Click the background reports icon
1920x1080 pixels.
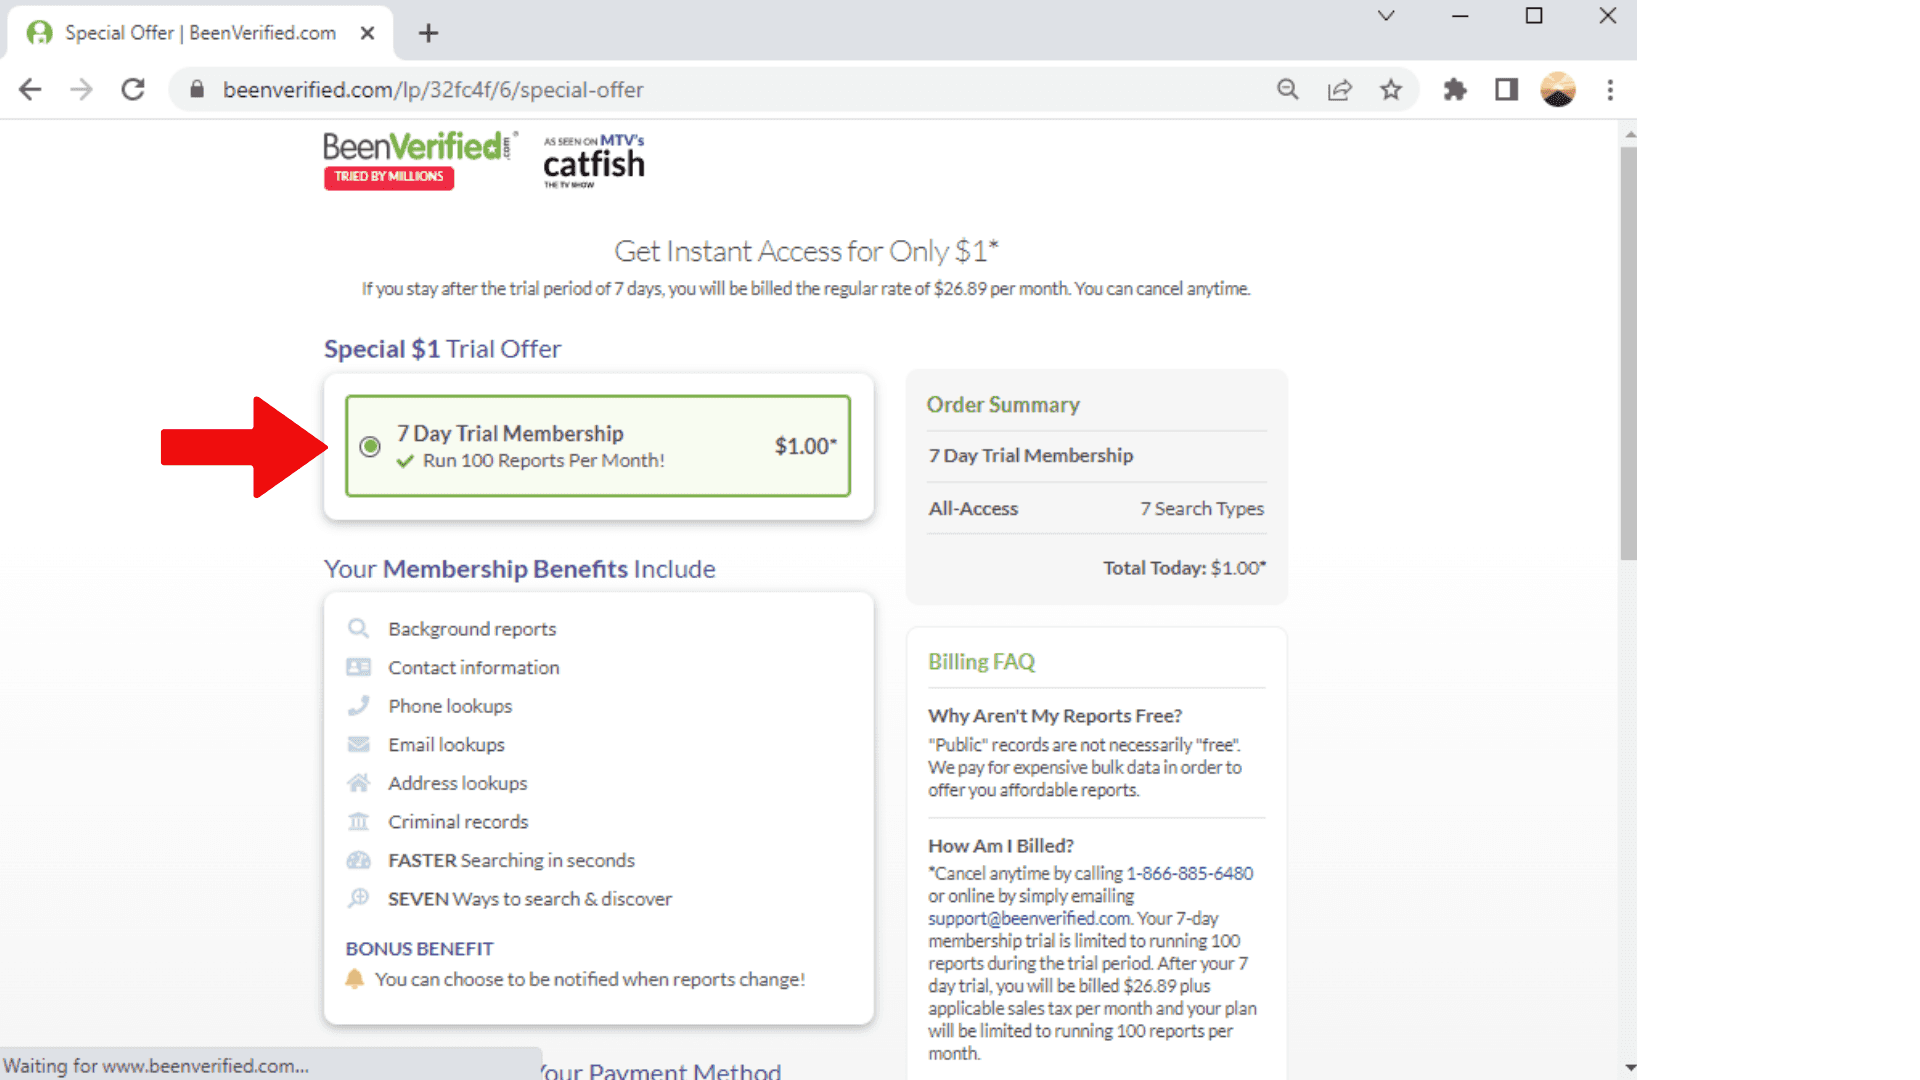pos(359,629)
